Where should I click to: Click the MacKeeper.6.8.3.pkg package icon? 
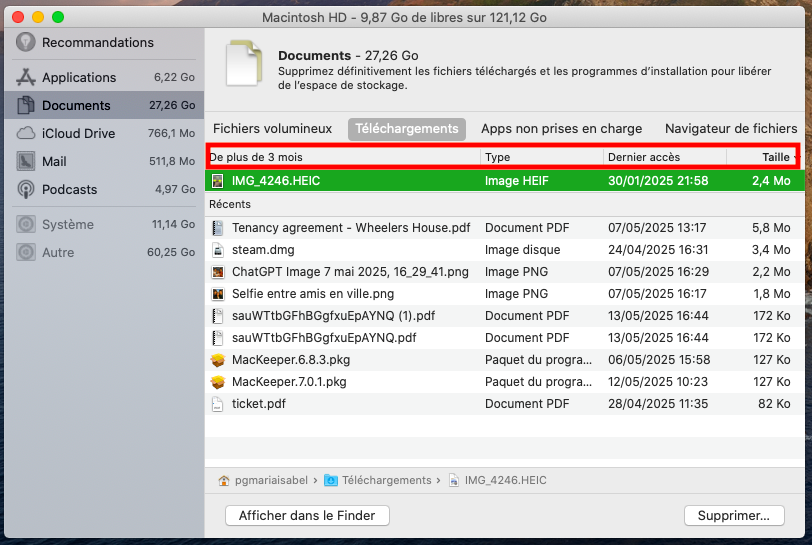218,360
